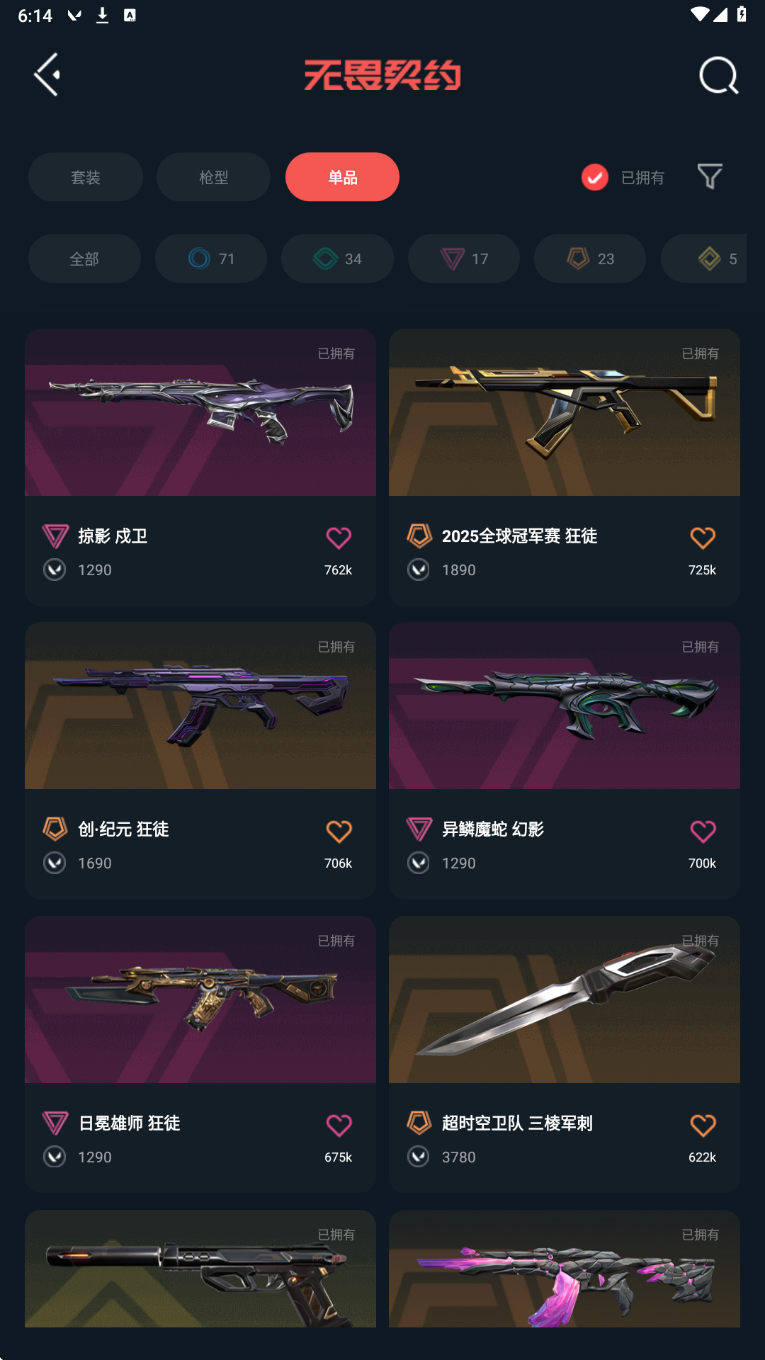This screenshot has height=1360, width=765.
Task: Uncheck the 已拥有 owned checkbox
Action: pyautogui.click(x=595, y=177)
